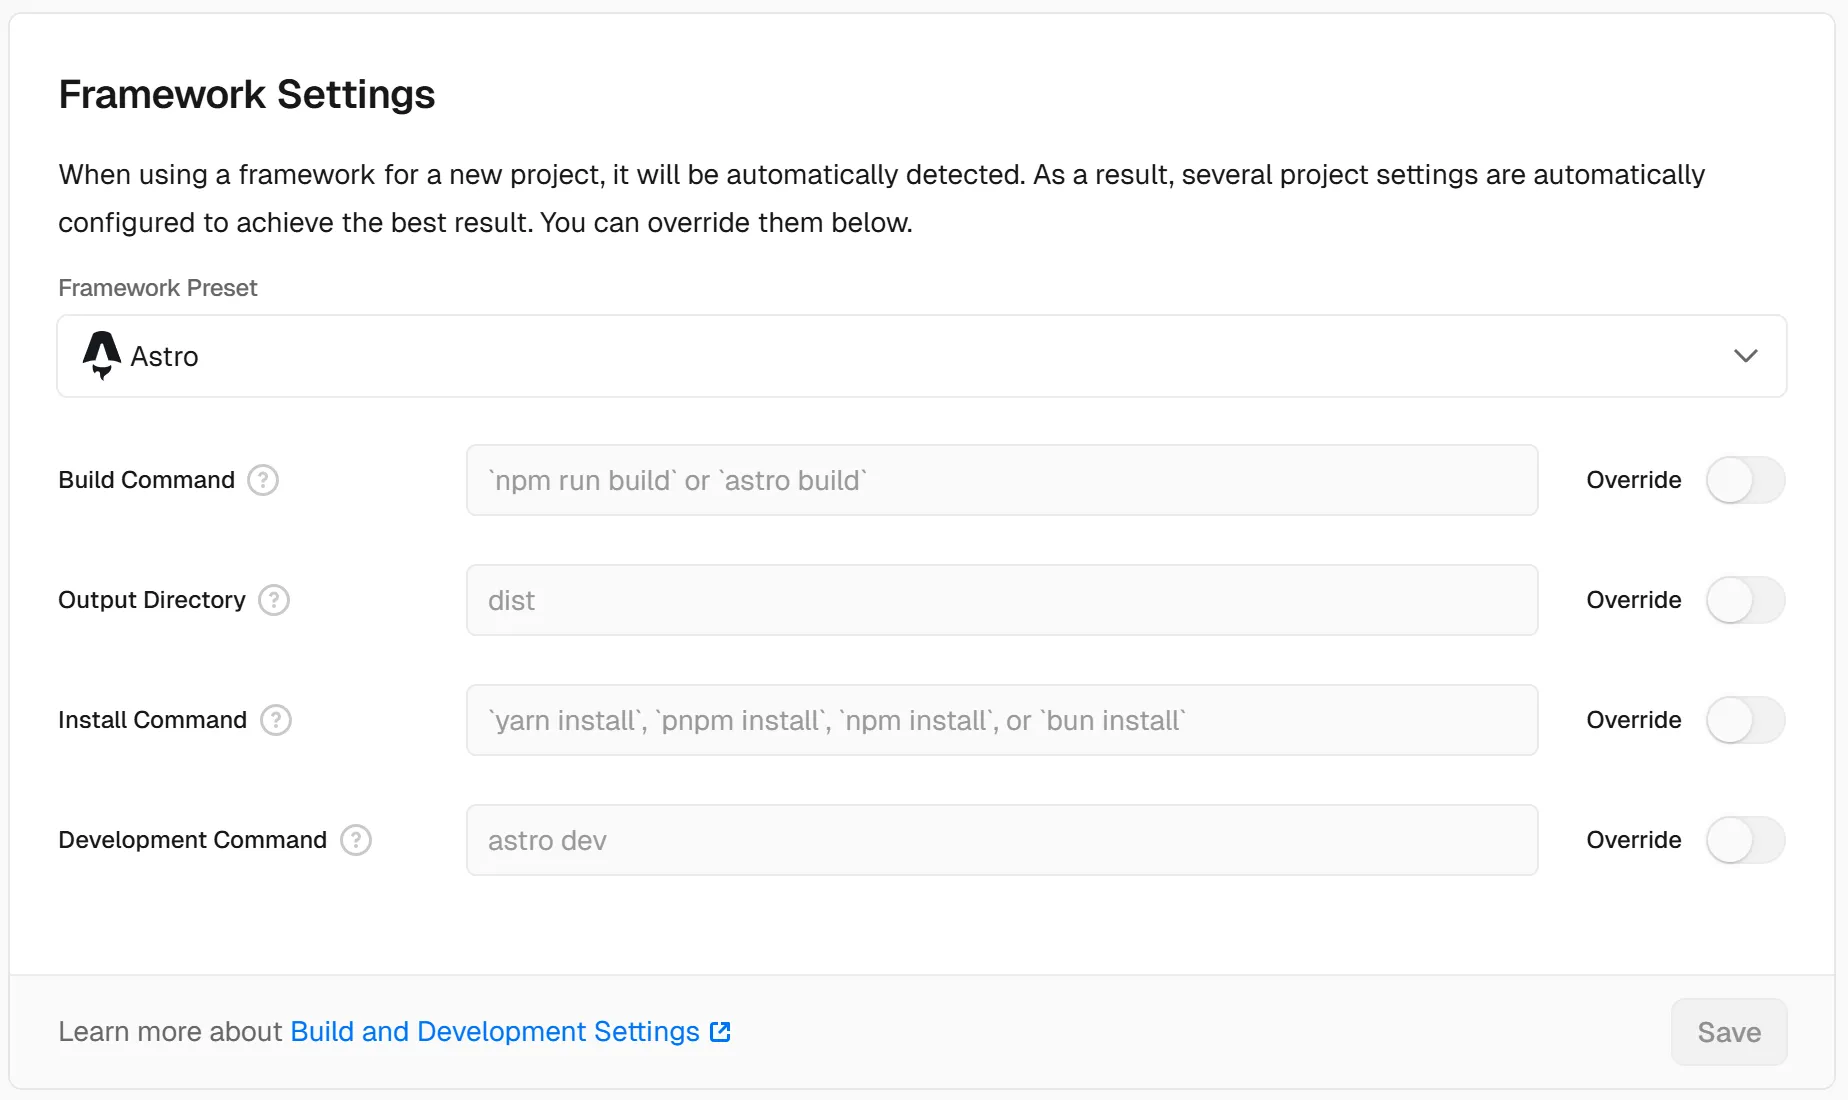Viewport: 1848px width, 1100px height.
Task: Turn on Install Command override
Action: [1745, 720]
